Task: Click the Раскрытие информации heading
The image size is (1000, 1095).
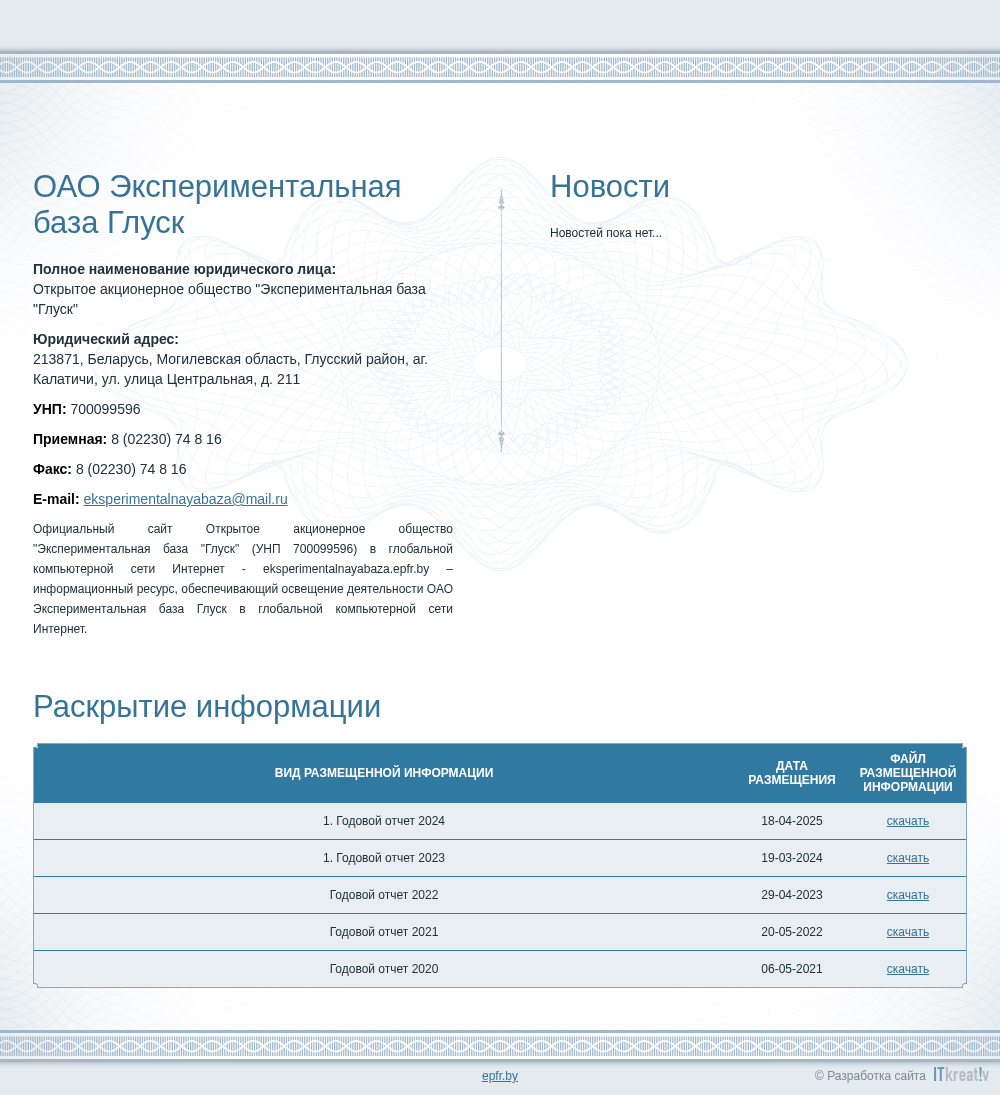Action: tap(207, 707)
